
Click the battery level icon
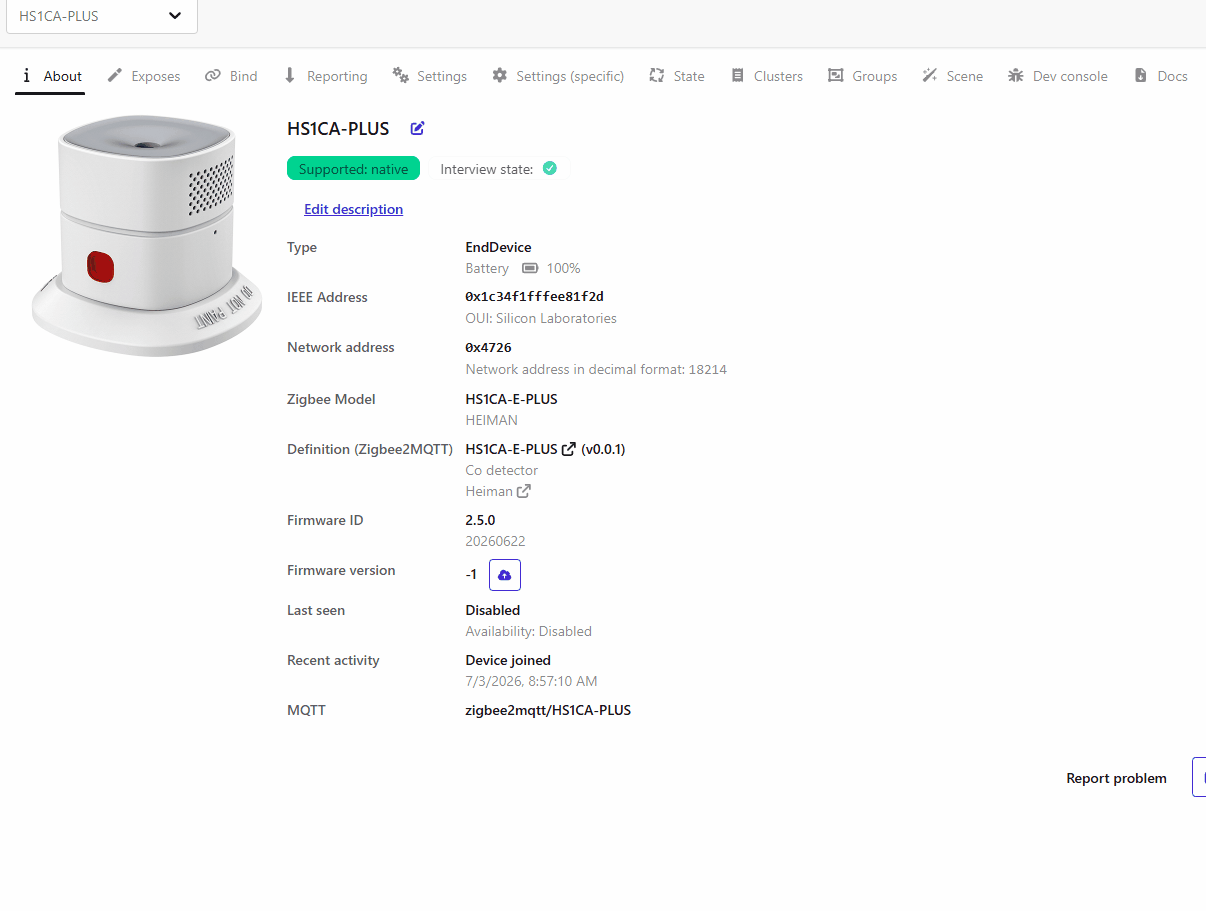[530, 268]
